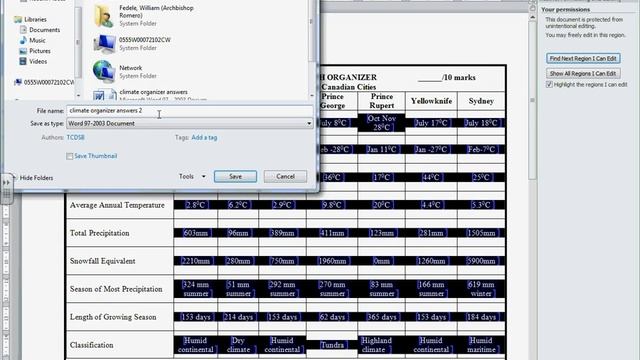
Task: Click Season of Most Precipitation row label
Action: (x=116, y=289)
